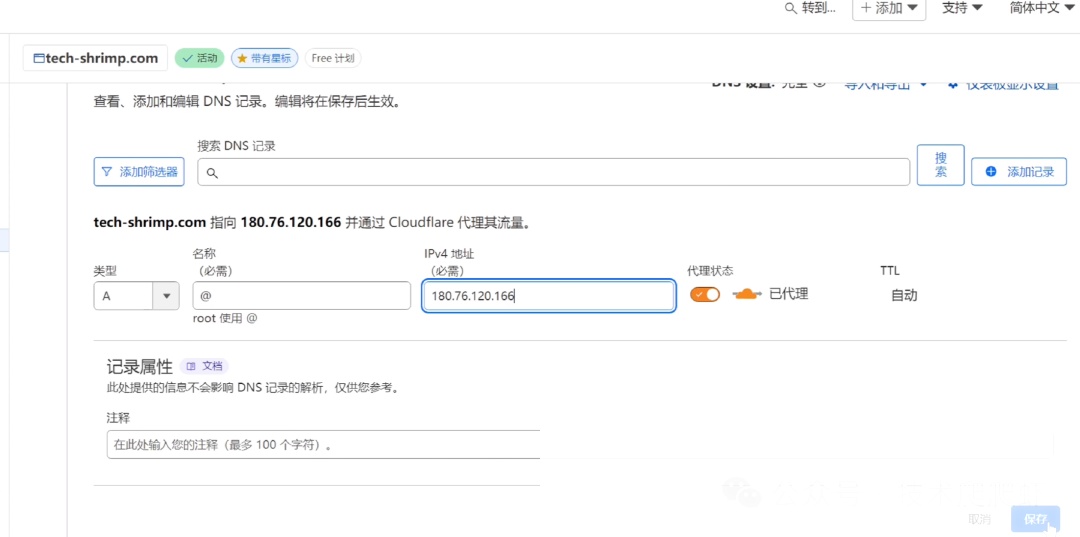Toggle the 带有星标 star badge
Screen dimensions: 1080x537
pyautogui.click(x=264, y=58)
